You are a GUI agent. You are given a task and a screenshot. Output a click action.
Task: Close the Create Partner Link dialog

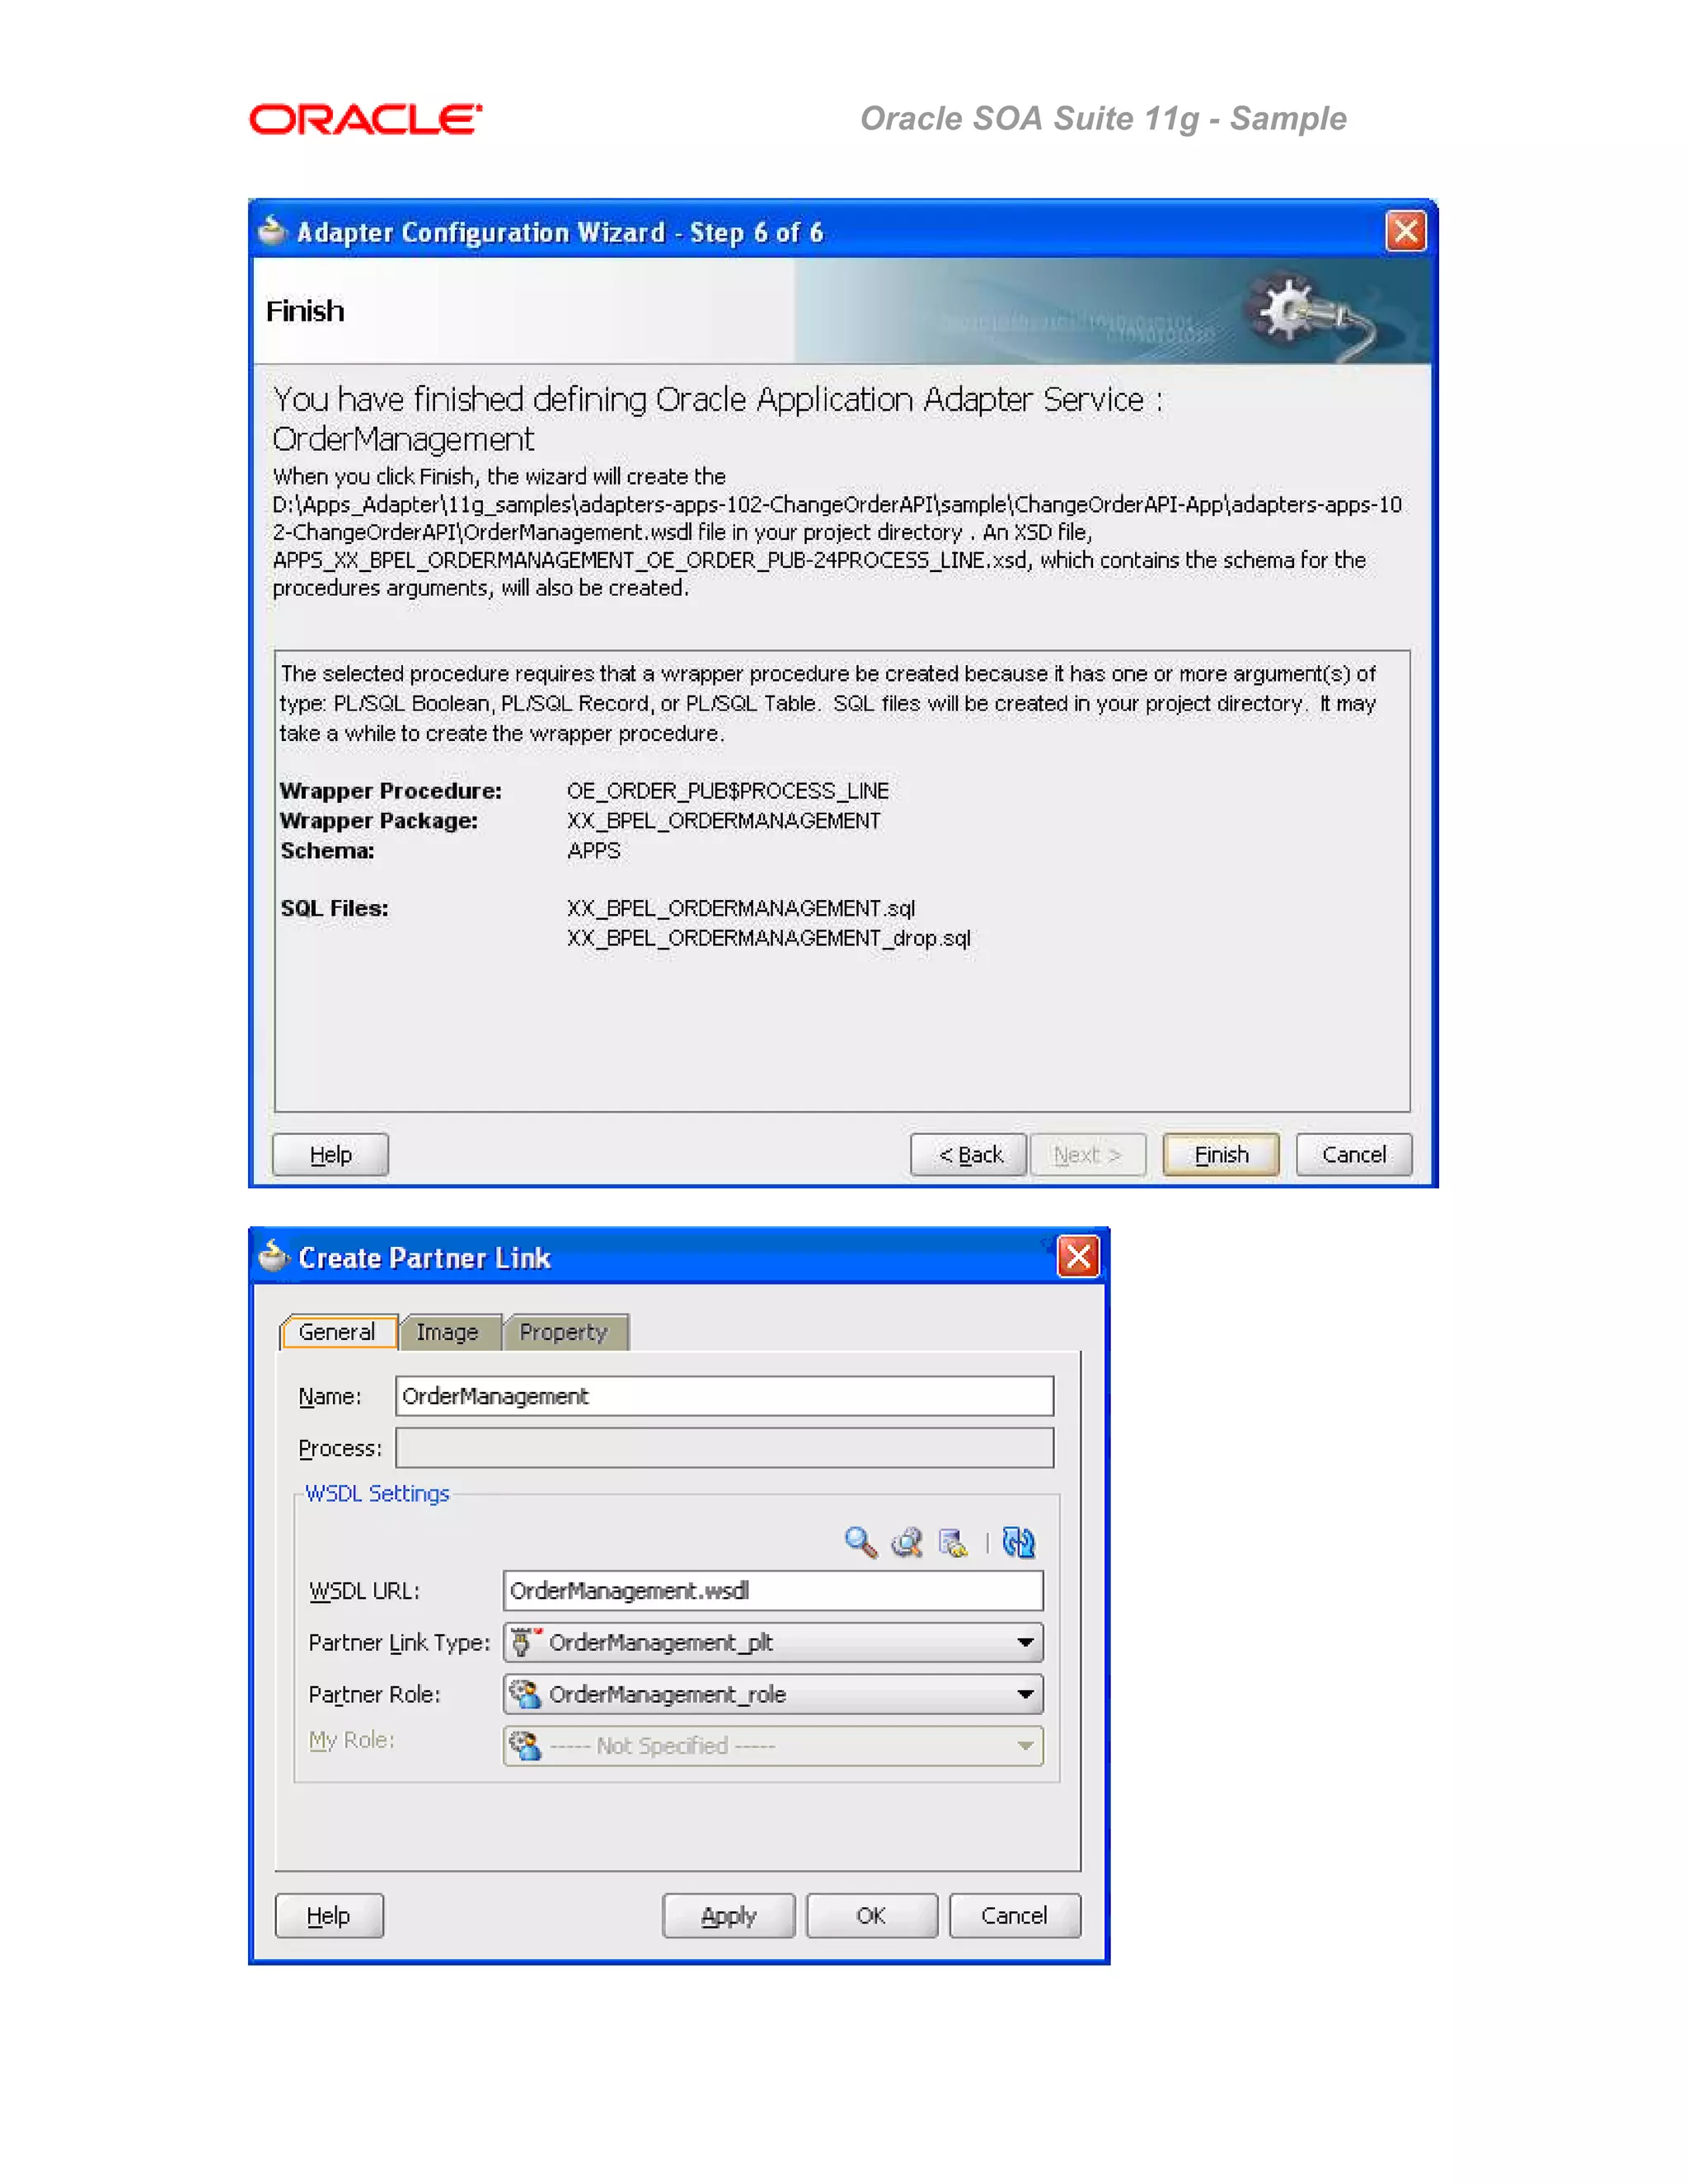(1079, 1257)
